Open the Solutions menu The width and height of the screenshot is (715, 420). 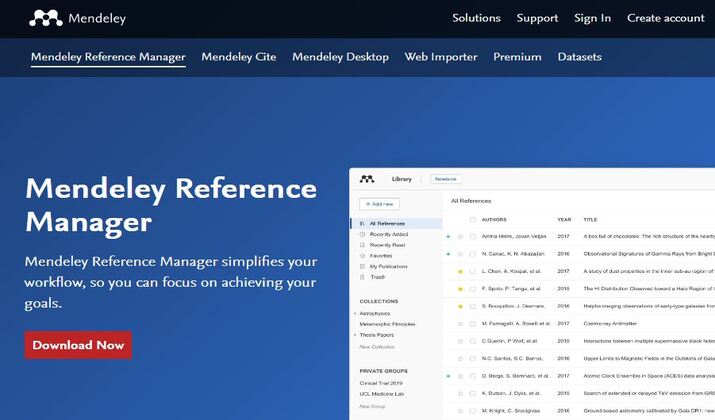477,18
